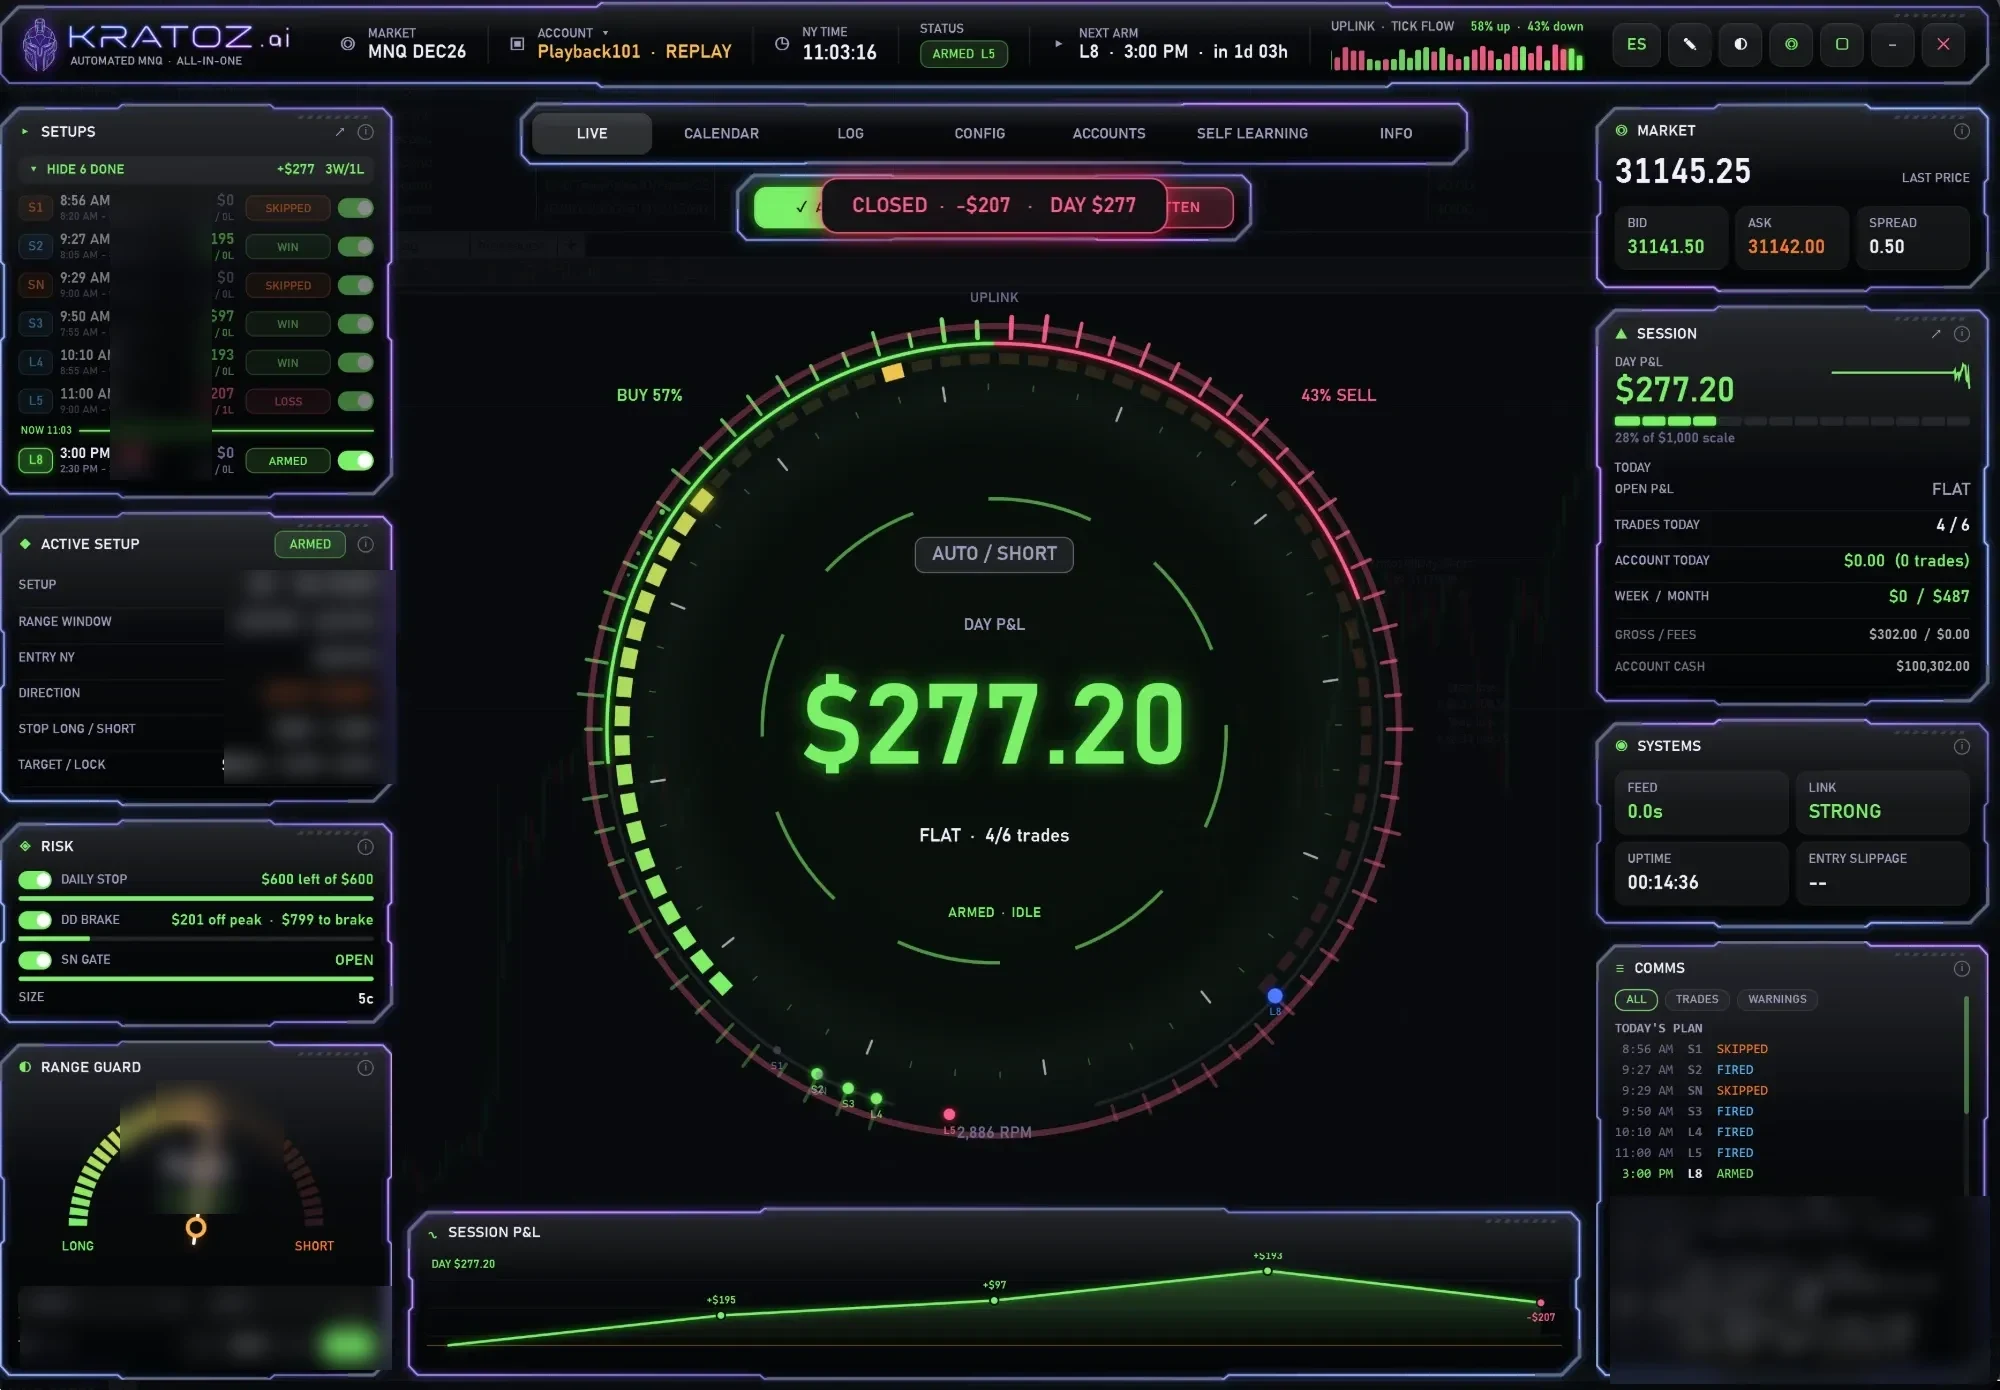Image resolution: width=2000 pixels, height=1390 pixels.
Task: Click the +$193 point on Session P&L chart
Action: 1267,1271
